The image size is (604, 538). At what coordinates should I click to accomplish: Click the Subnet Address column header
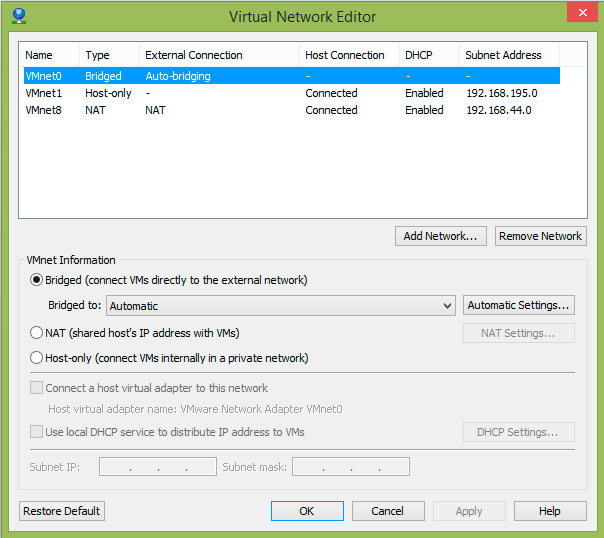503,55
